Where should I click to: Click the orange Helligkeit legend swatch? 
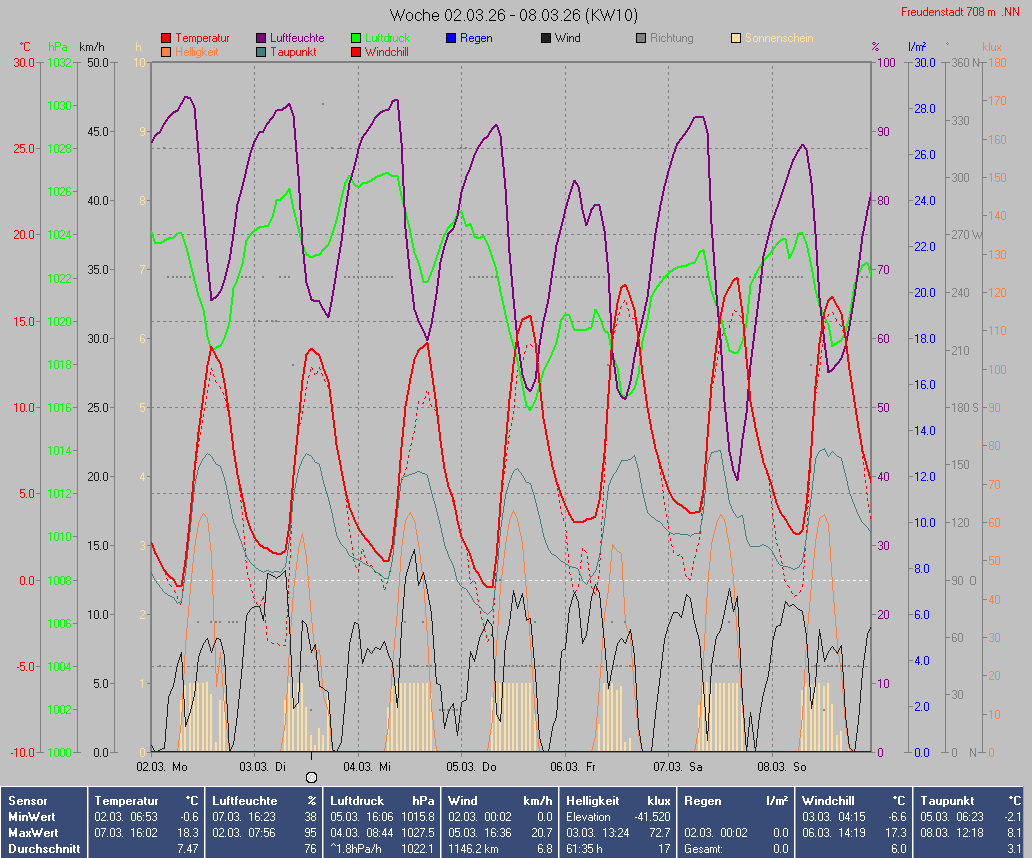click(166, 52)
